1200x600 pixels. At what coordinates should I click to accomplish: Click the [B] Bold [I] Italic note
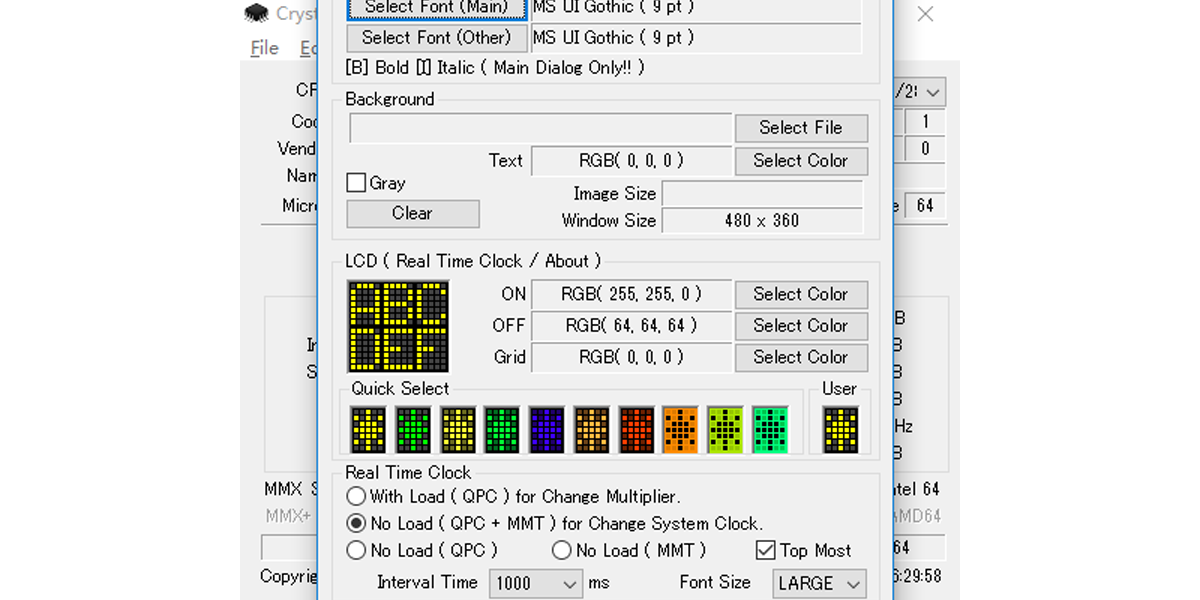click(495, 68)
